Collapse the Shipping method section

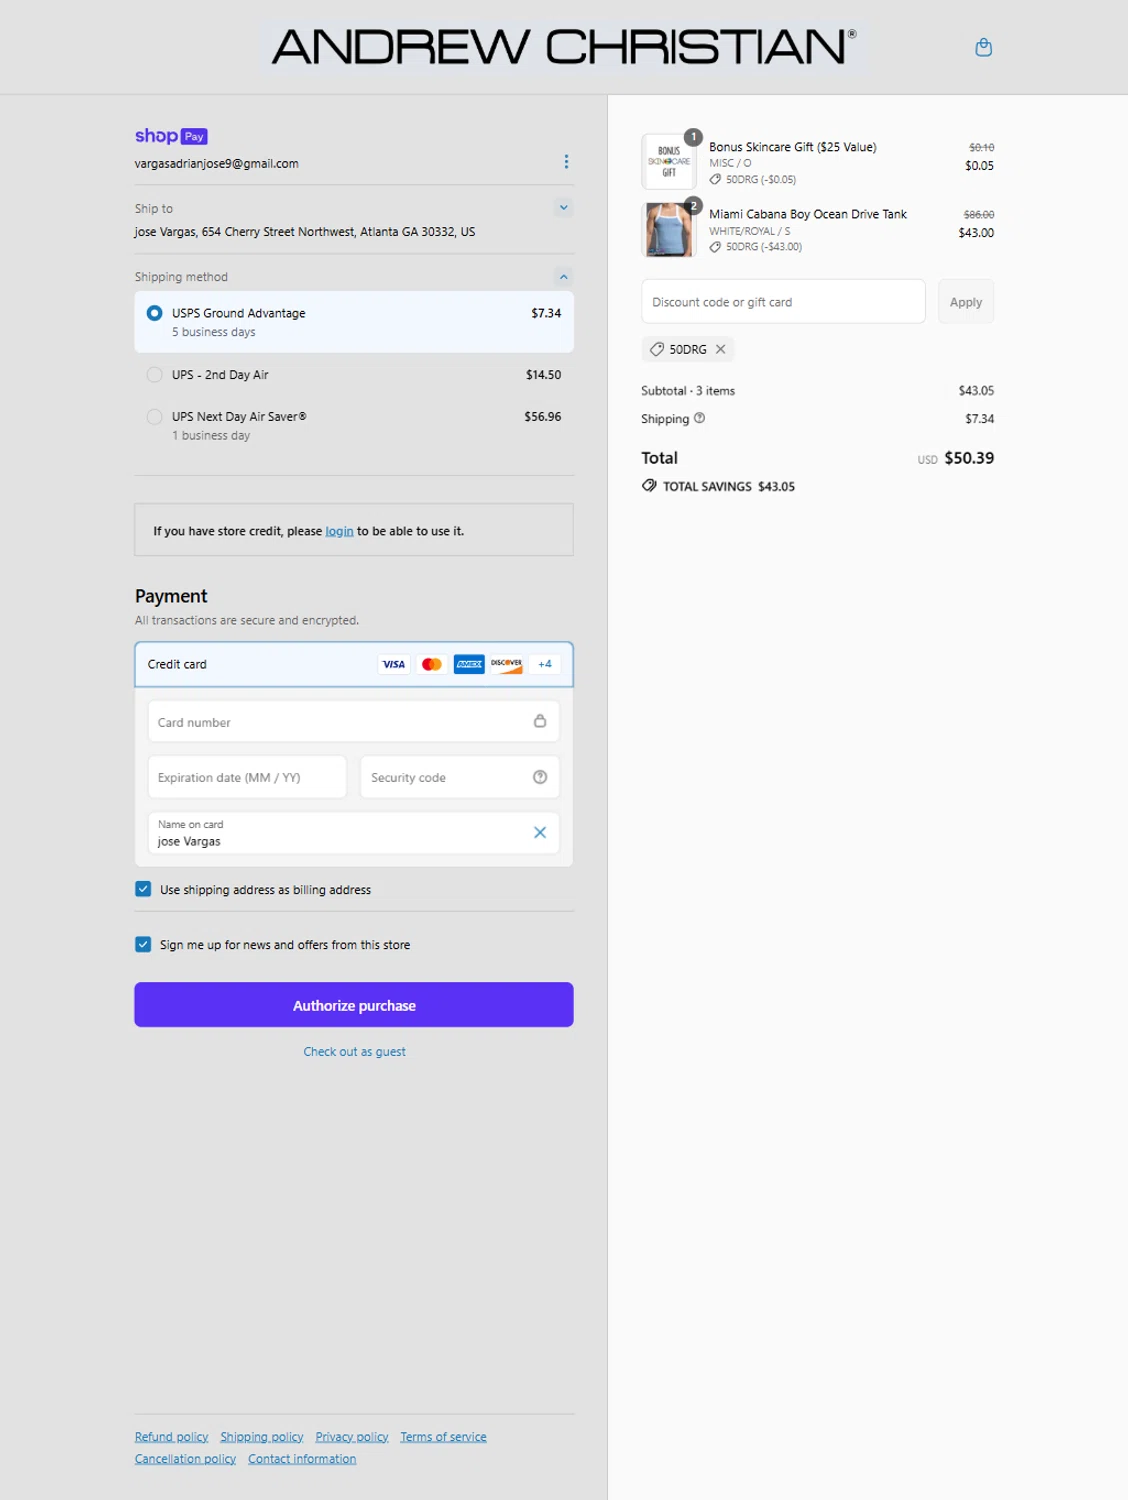click(x=564, y=277)
